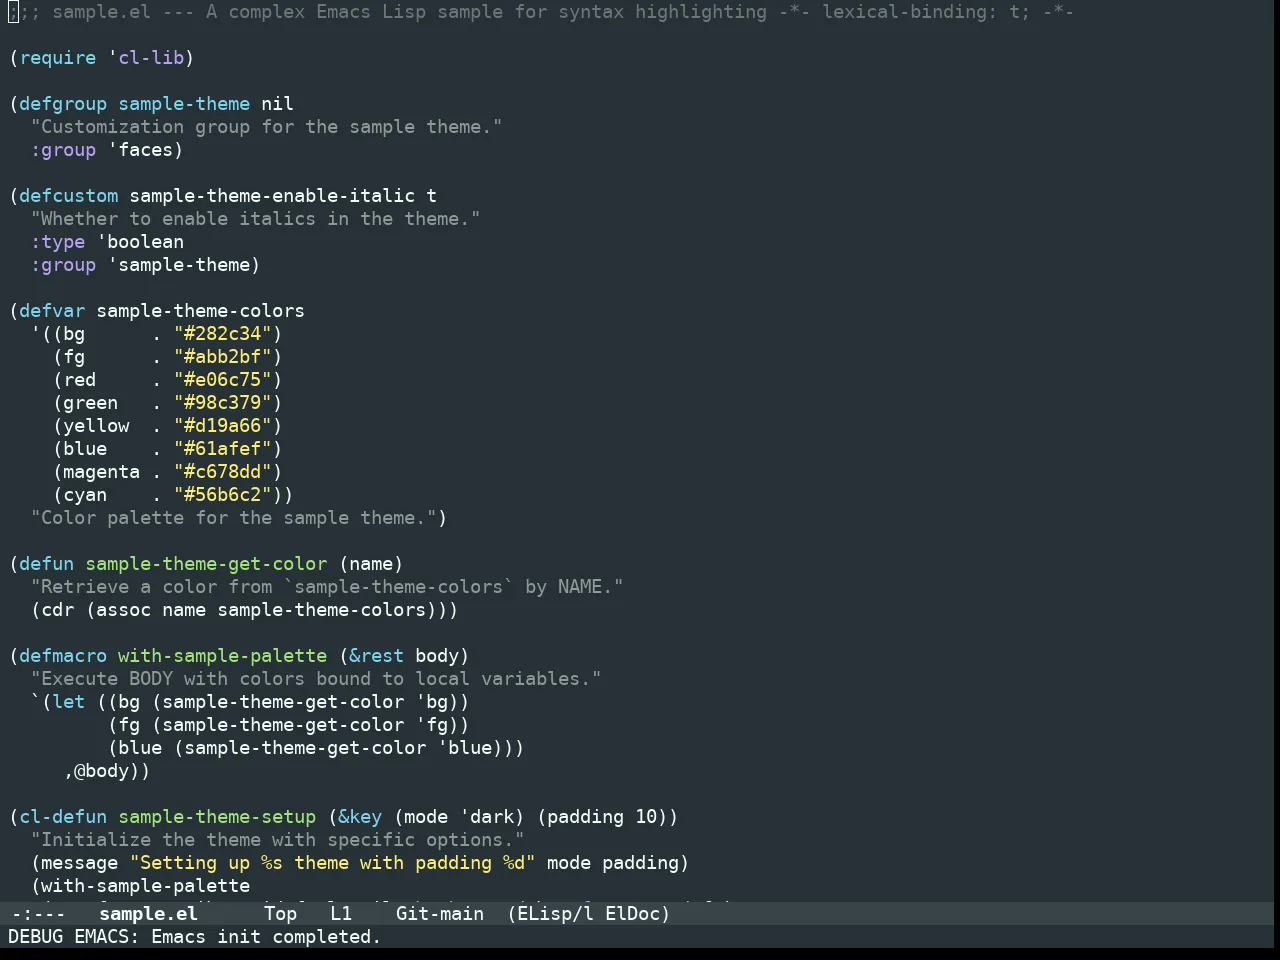Click the Top position indicator in mode line
The image size is (1280, 960).
[x=281, y=913]
